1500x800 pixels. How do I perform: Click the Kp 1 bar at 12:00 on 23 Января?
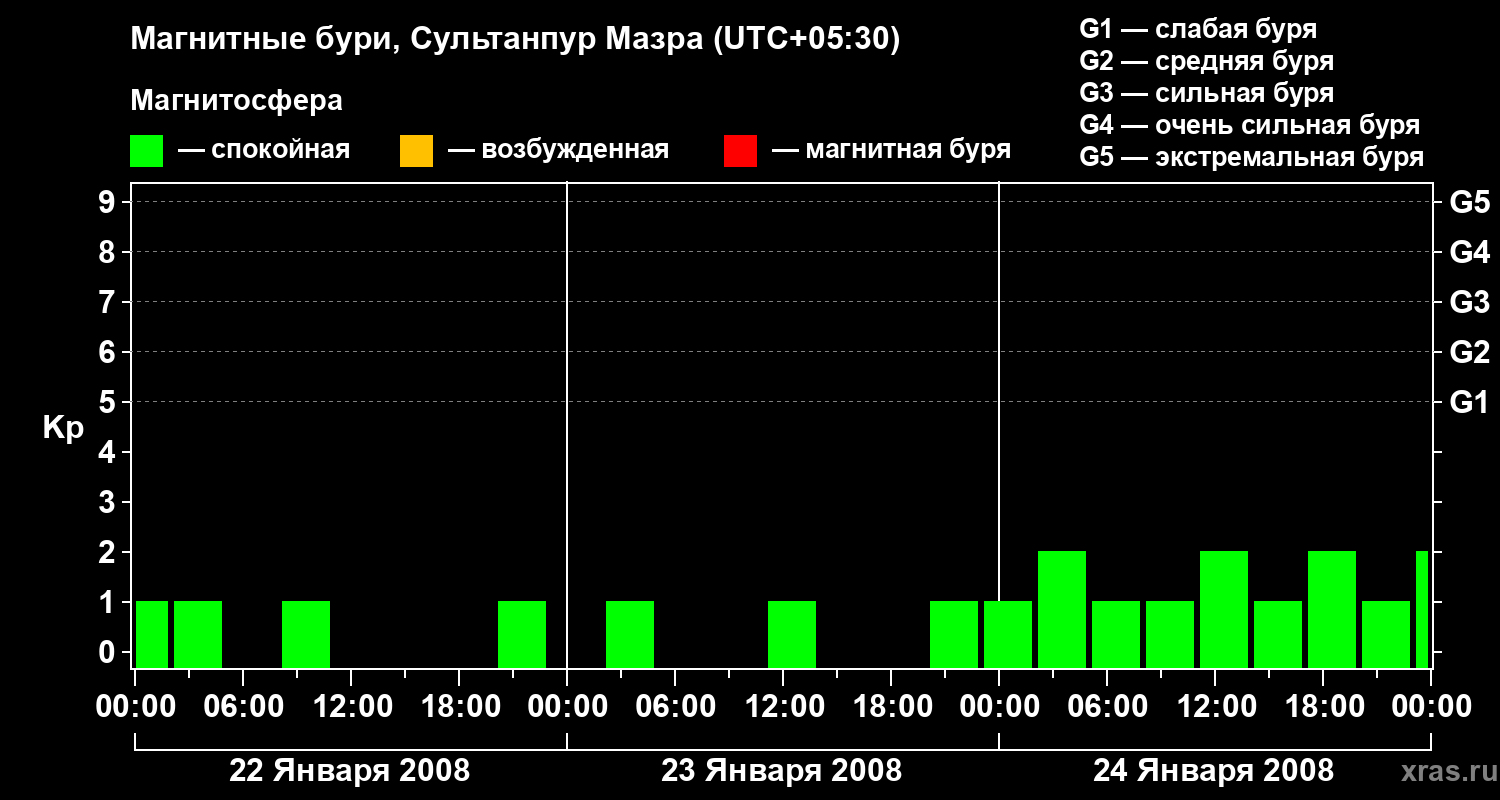pyautogui.click(x=792, y=634)
